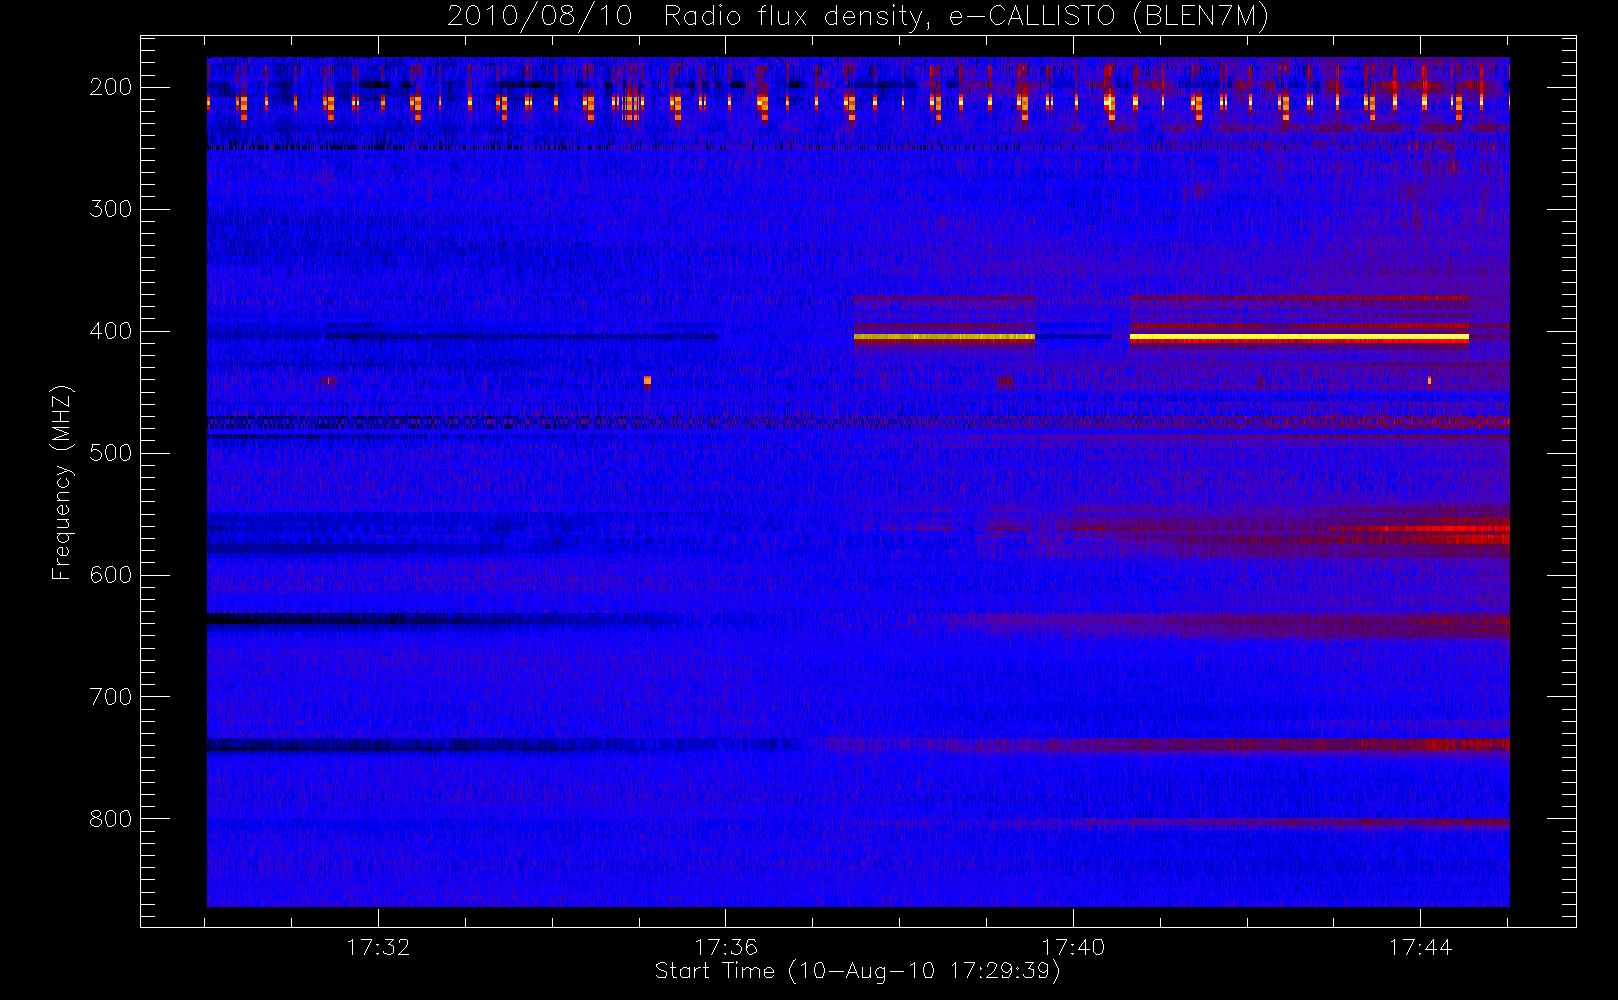Click the 17:44 time tick label

click(1420, 946)
